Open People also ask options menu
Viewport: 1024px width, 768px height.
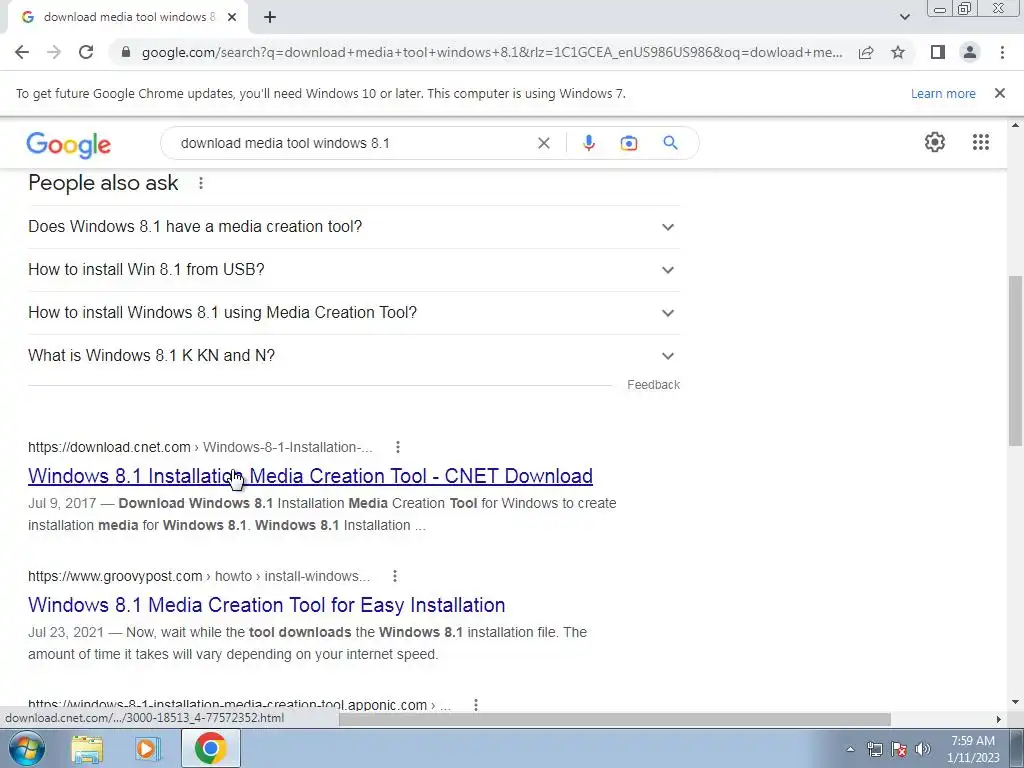(200, 183)
